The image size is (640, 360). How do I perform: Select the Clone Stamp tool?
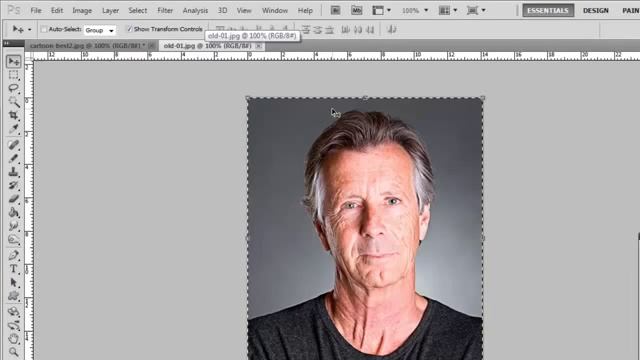click(x=13, y=171)
